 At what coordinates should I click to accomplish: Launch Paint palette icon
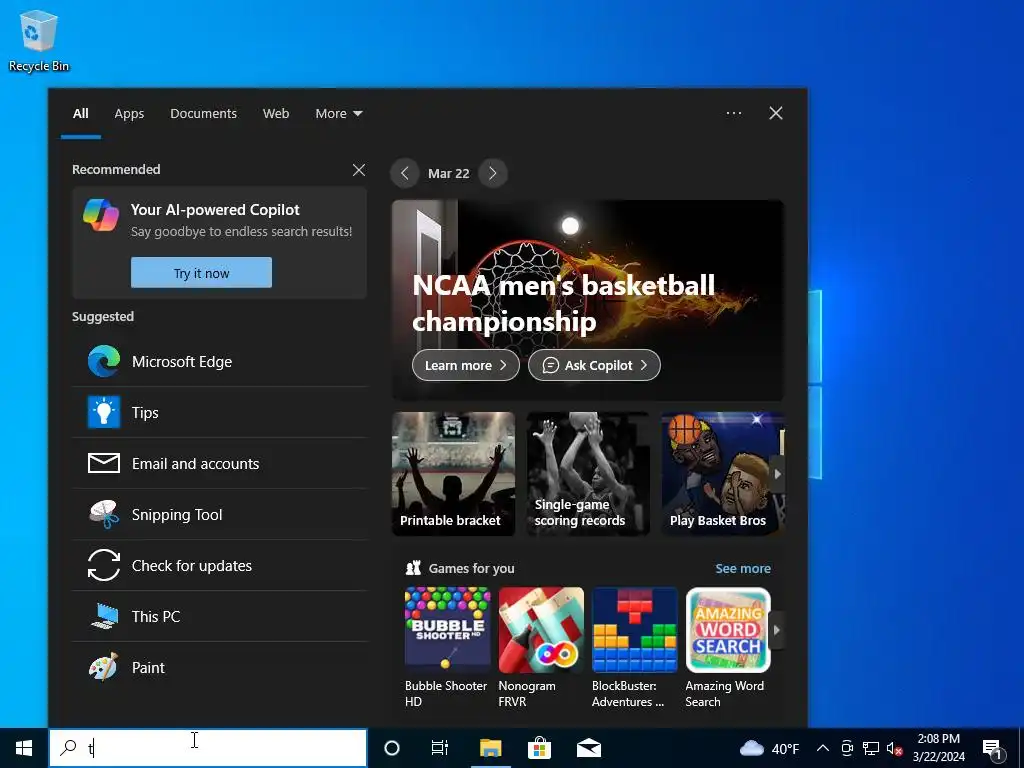coord(104,667)
